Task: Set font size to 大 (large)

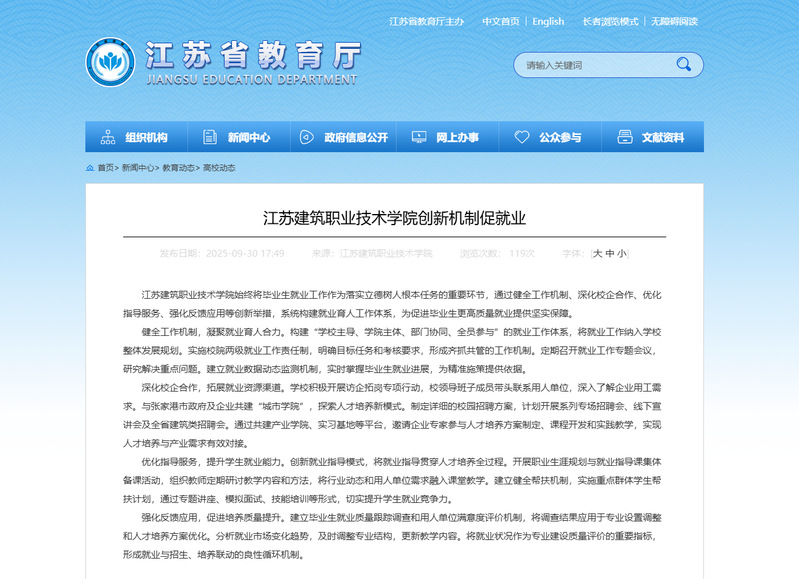Action: coord(598,254)
